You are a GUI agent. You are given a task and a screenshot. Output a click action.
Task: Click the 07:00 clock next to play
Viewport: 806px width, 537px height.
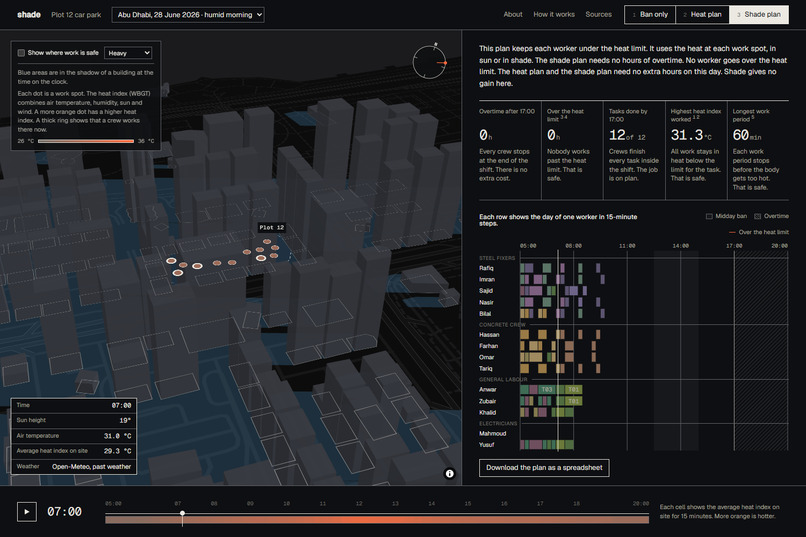click(x=64, y=512)
